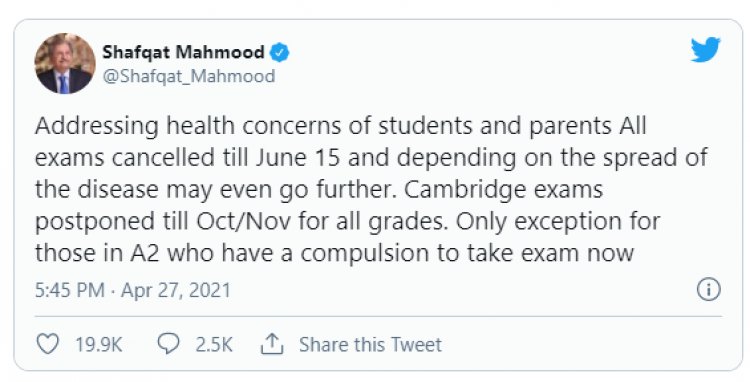Visit the @Shafqat_Mahmood handle link
This screenshot has width=750, height=382.
click(x=189, y=76)
